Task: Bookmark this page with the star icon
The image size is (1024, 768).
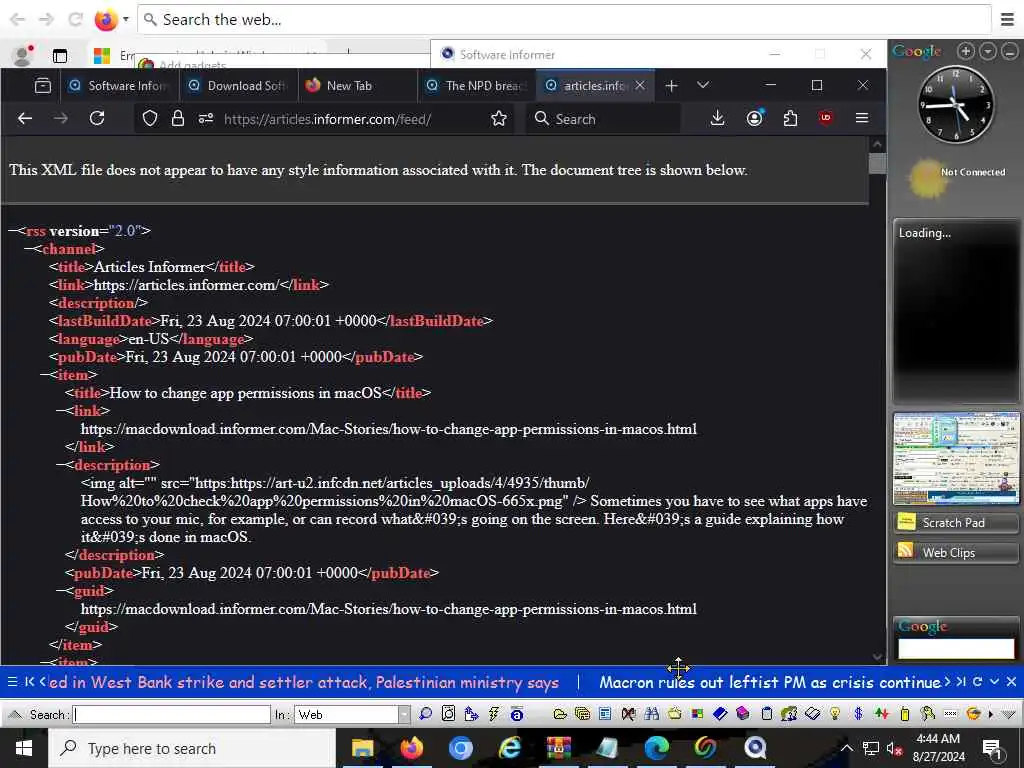Action: pyautogui.click(x=499, y=118)
